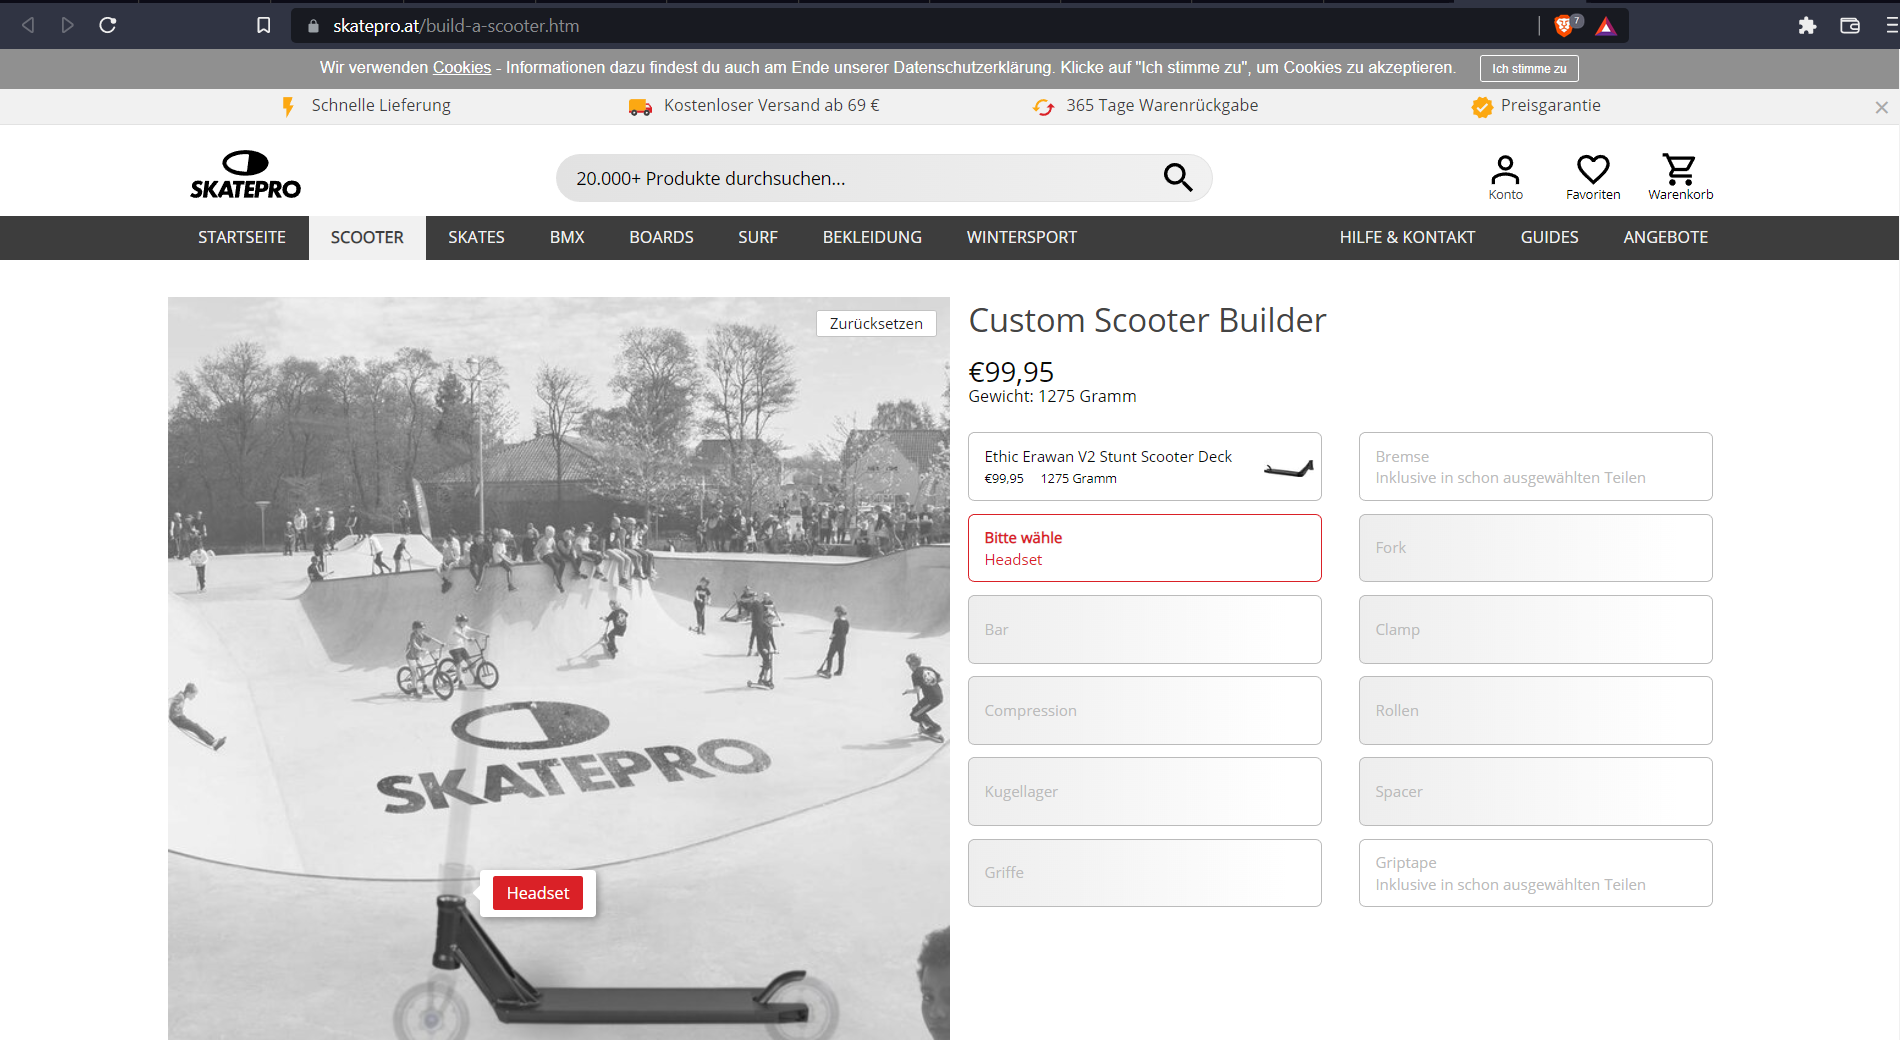Viewport: 1900px width, 1040px height.
Task: Open the Wintersport menu
Action: (x=1022, y=237)
